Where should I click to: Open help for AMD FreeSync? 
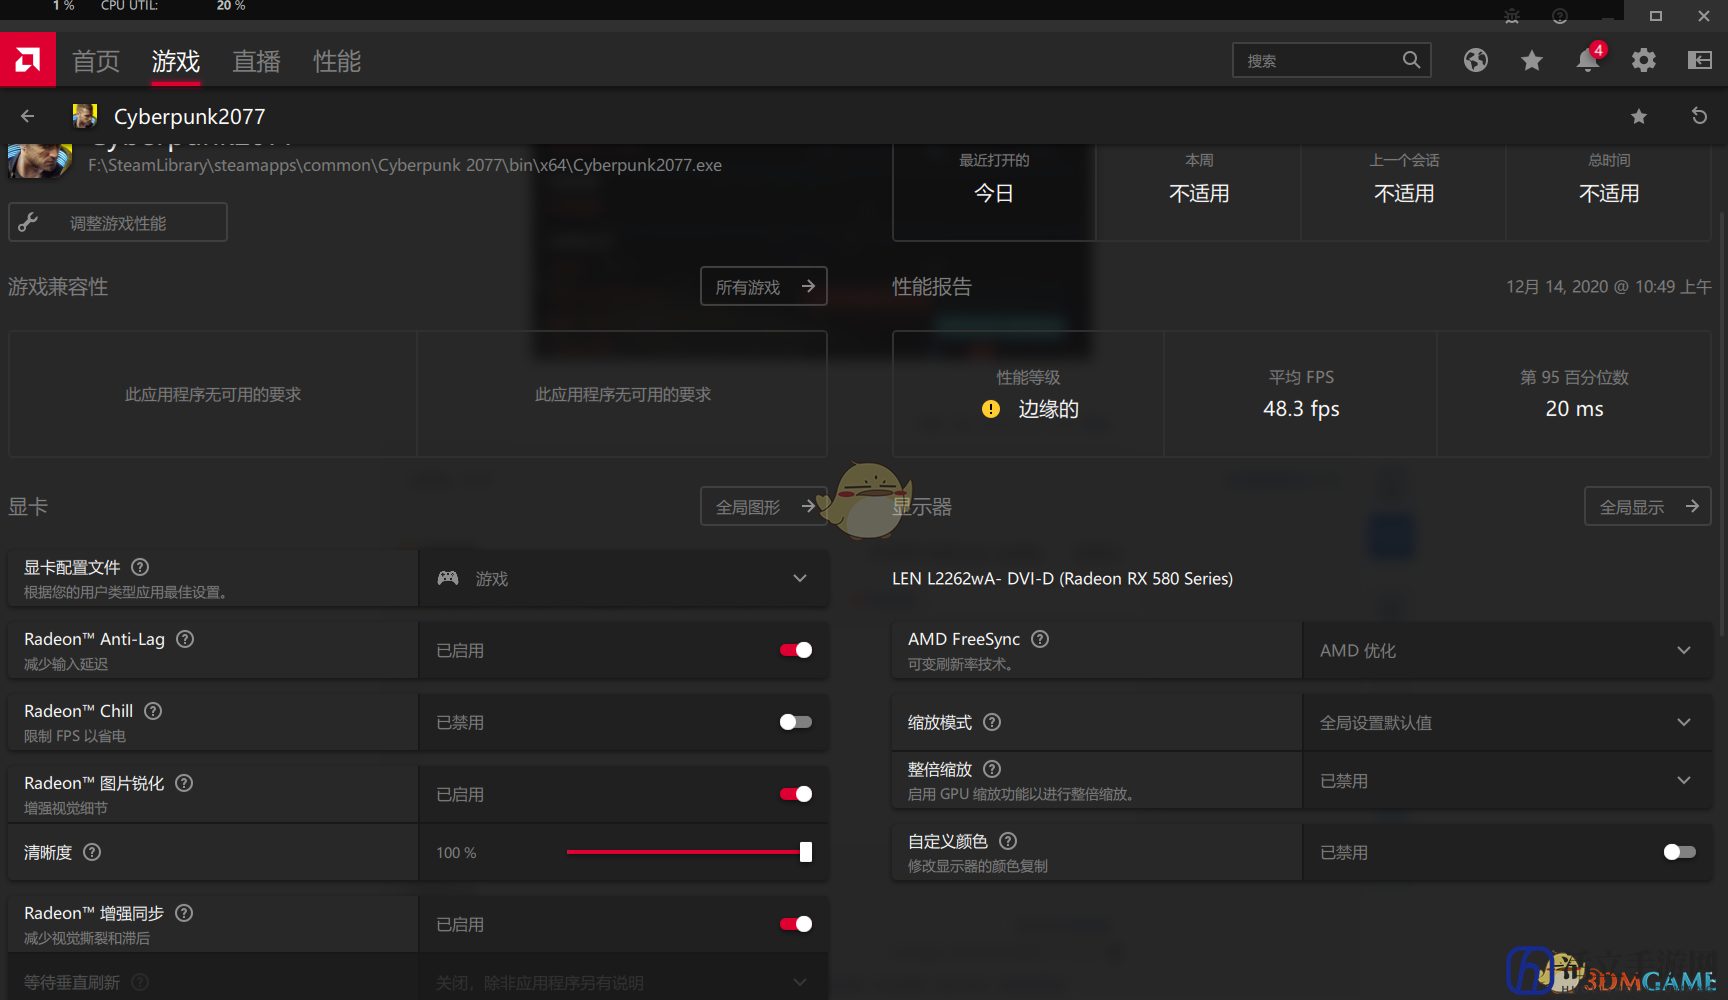(x=1040, y=639)
